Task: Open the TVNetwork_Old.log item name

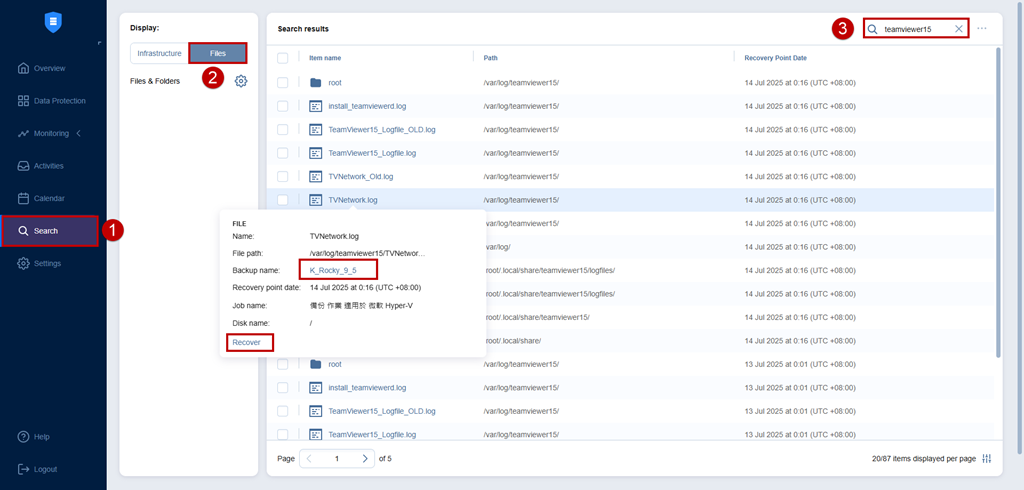Action: point(360,176)
